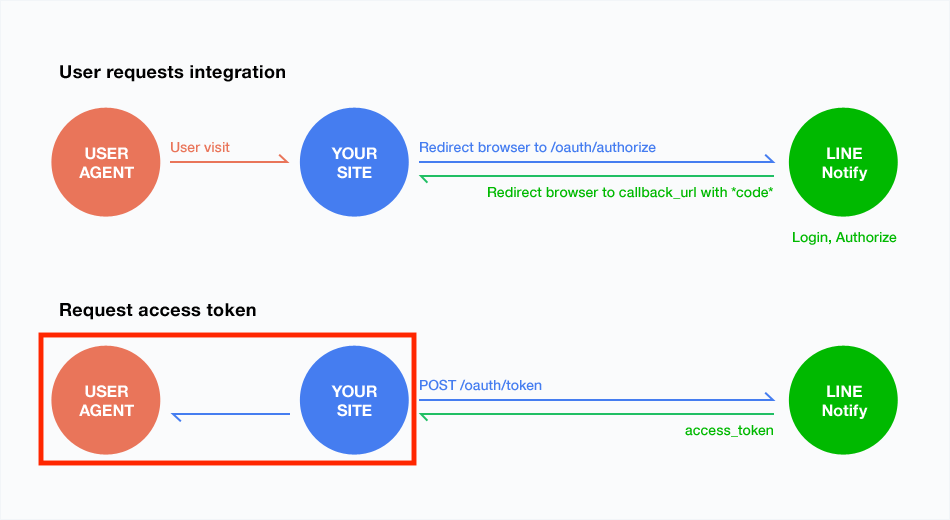
Task: Click the top LINE Notify circle
Action: (x=843, y=162)
